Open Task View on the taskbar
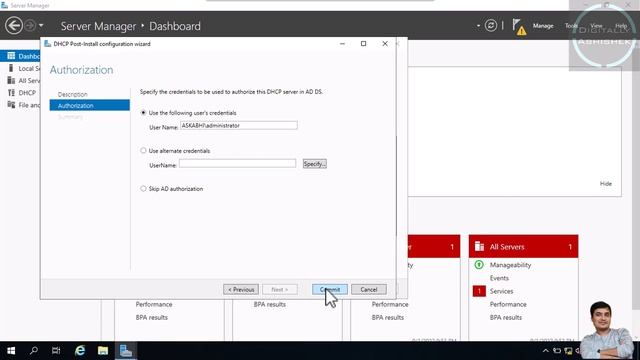 point(56,351)
